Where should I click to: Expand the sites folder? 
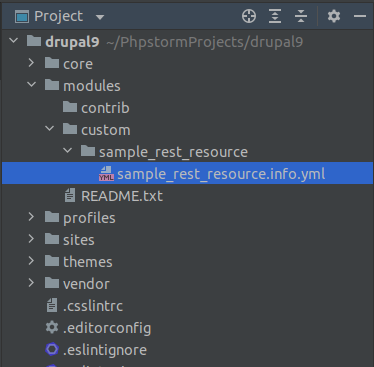31,239
